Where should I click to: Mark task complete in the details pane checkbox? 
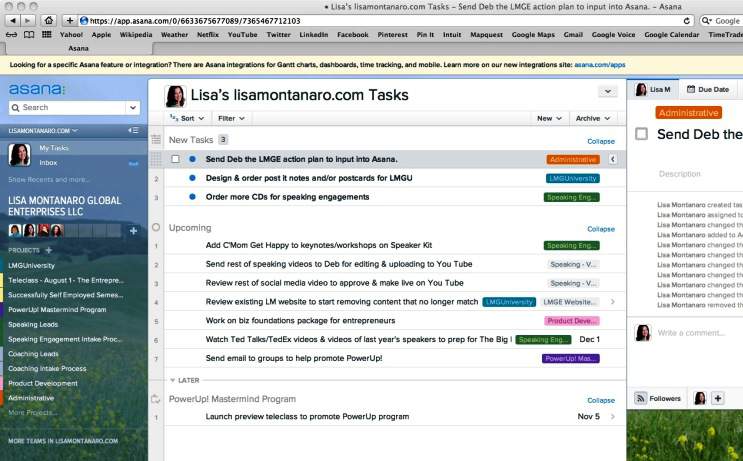tap(641, 134)
